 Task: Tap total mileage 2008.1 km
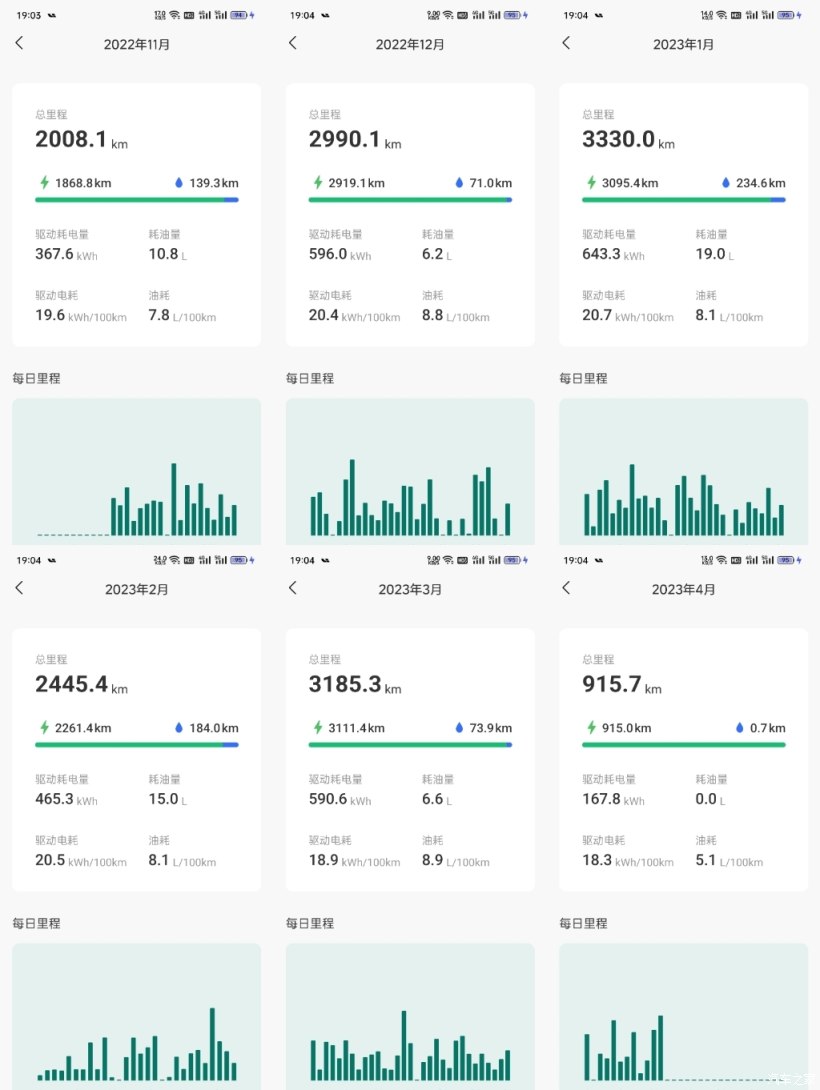(81, 139)
